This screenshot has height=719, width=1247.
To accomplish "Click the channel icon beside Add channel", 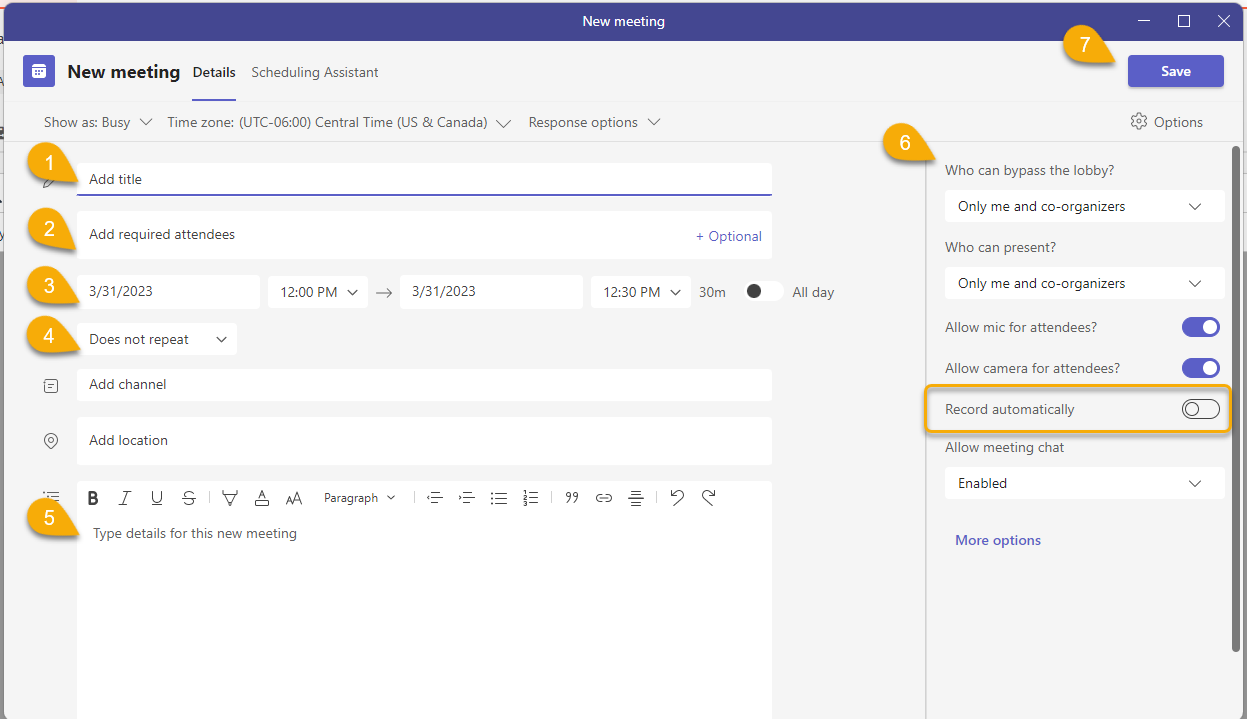I will (x=51, y=385).
